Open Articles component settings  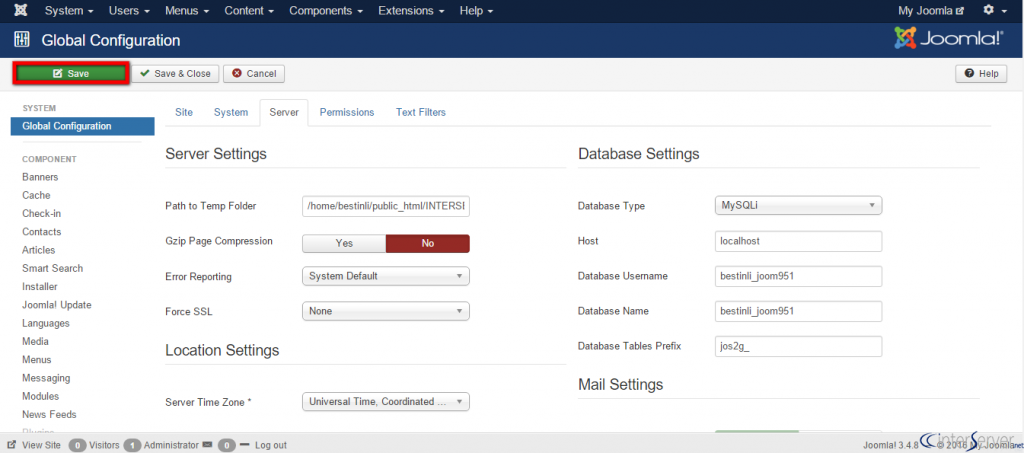[39, 250]
